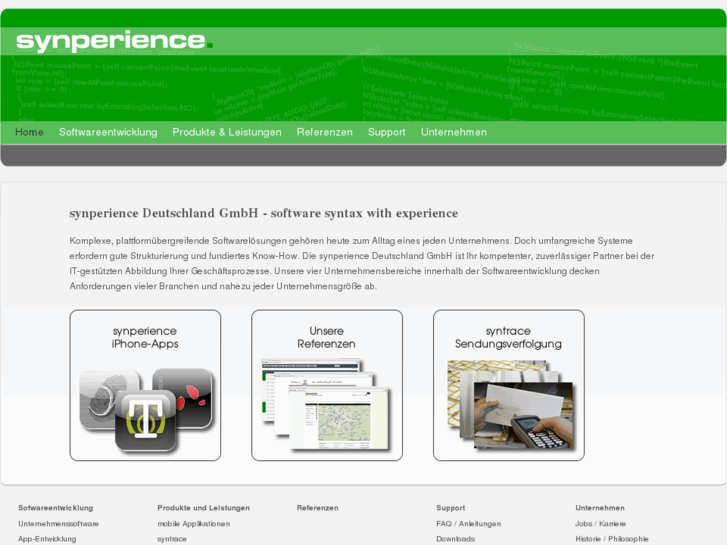The image size is (727, 545).
Task: Open the Jobs / Karriere footer link
Action: (x=600, y=524)
